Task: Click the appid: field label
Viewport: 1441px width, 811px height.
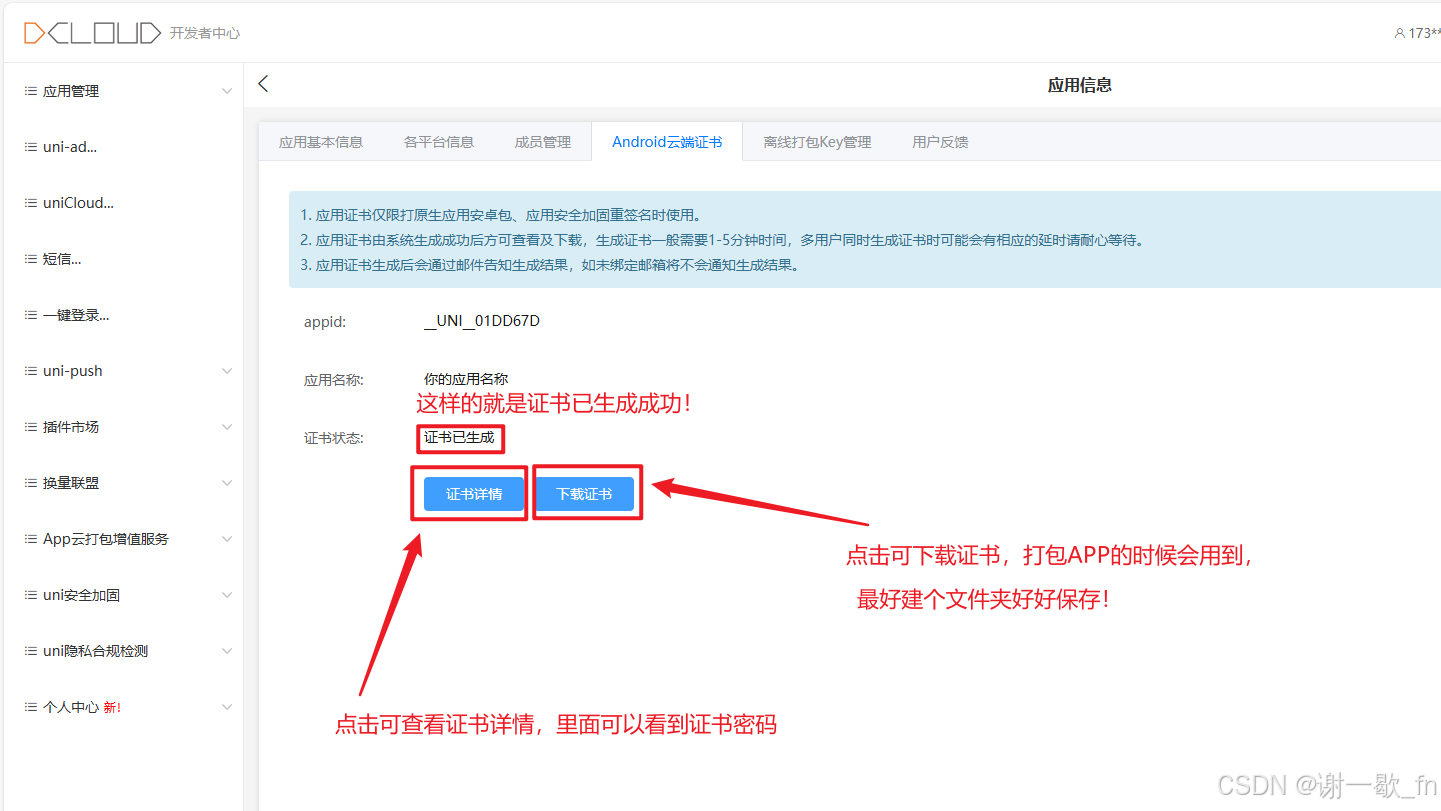Action: coord(325,322)
